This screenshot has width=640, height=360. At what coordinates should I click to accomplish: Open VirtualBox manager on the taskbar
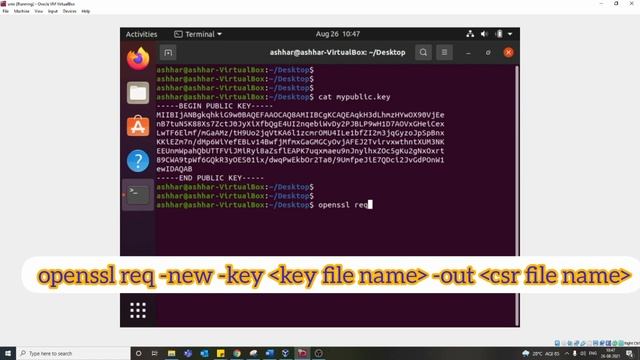286,353
